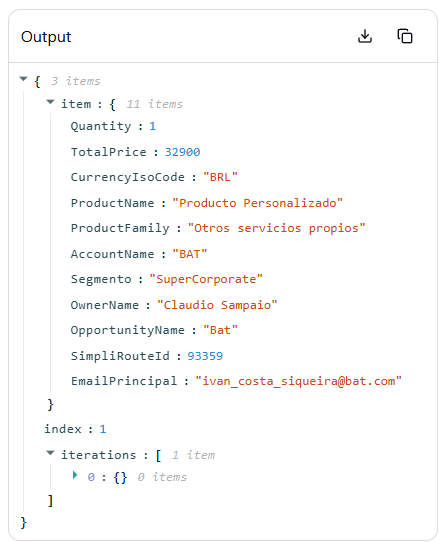Click the Output panel title
The height and width of the screenshot is (542, 439).
point(46,37)
